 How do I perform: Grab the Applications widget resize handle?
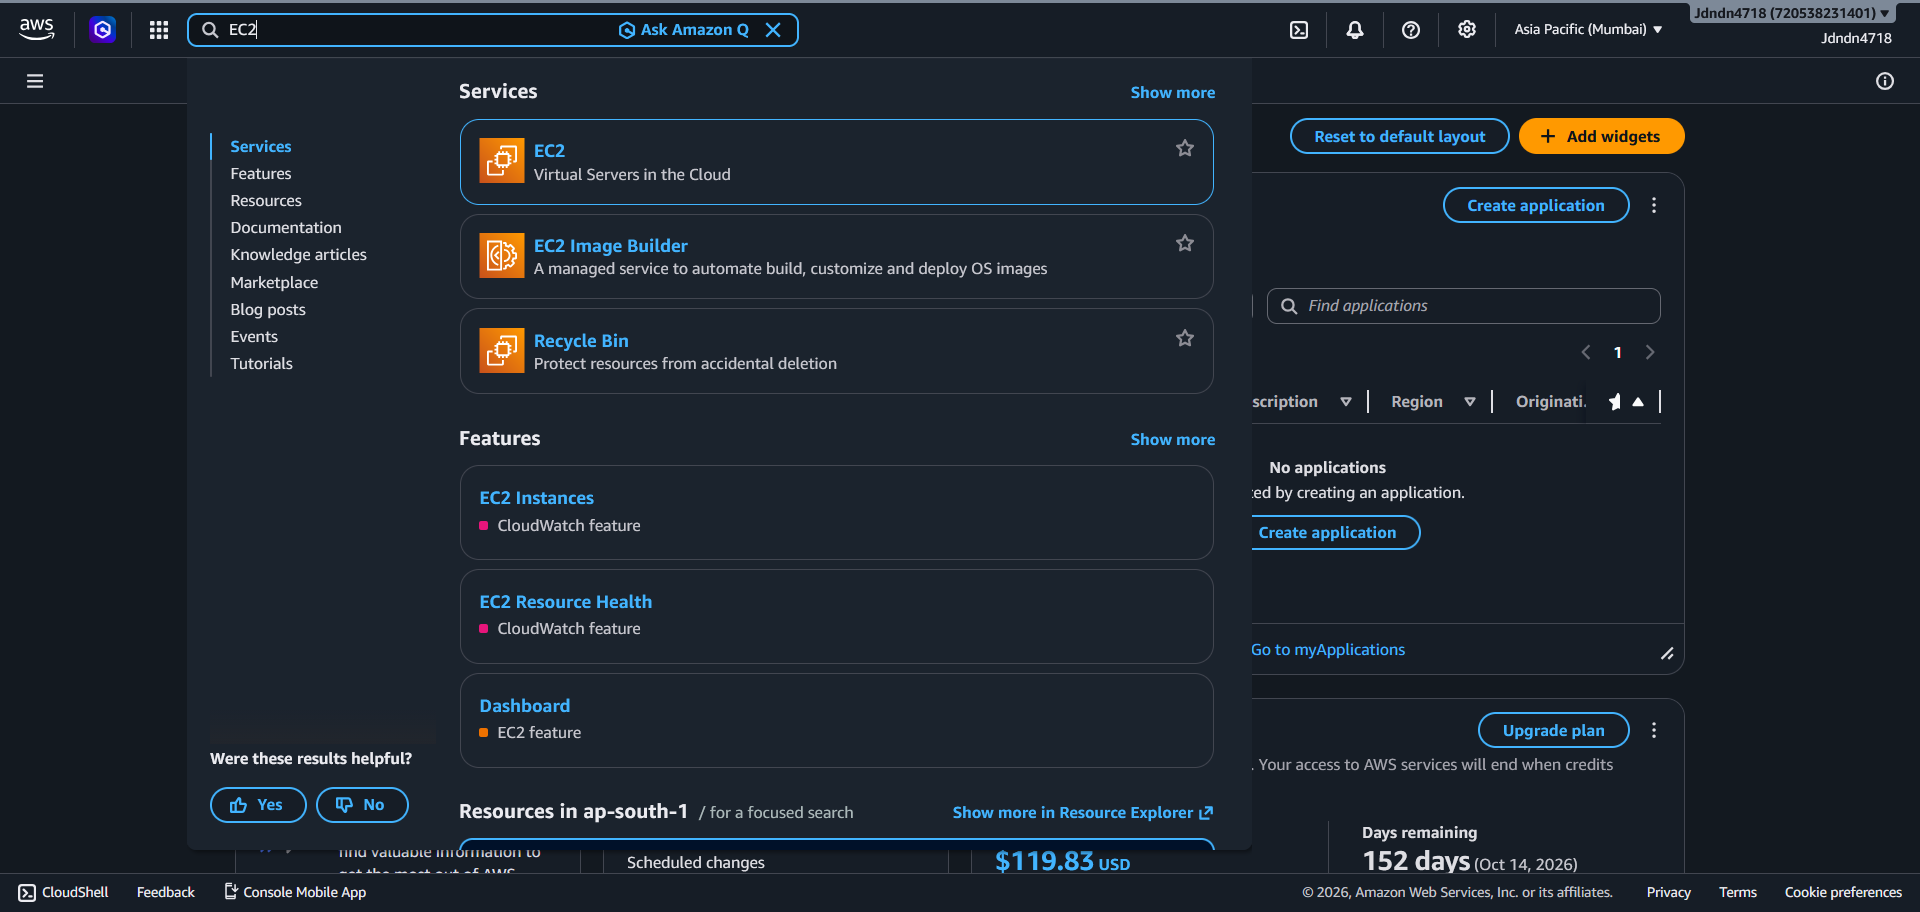click(1667, 654)
